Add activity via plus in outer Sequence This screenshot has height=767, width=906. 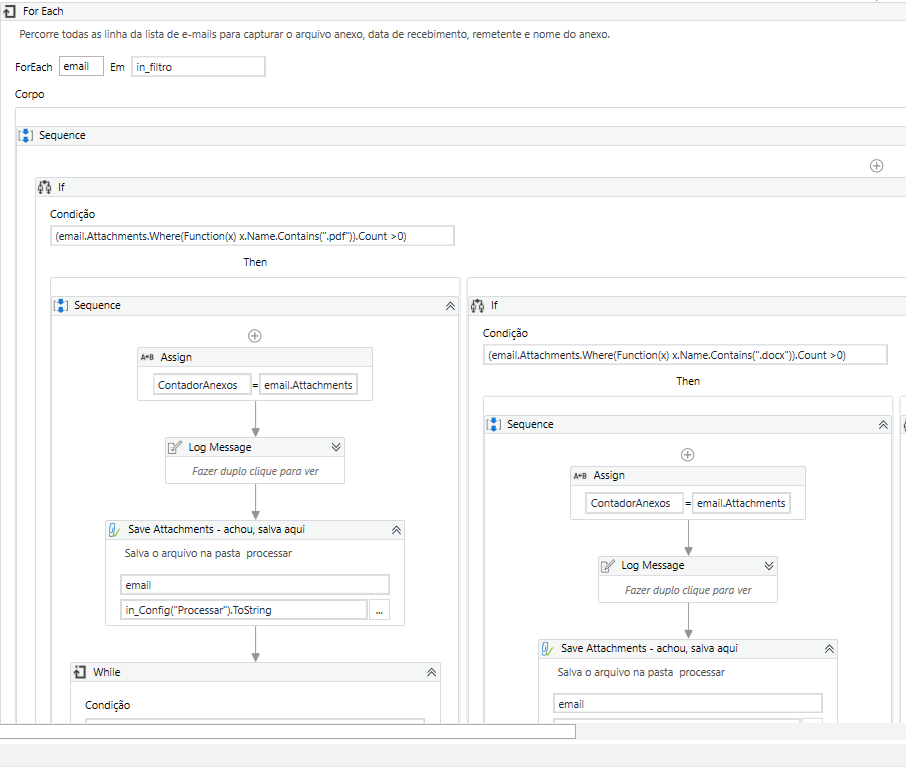pos(877,166)
